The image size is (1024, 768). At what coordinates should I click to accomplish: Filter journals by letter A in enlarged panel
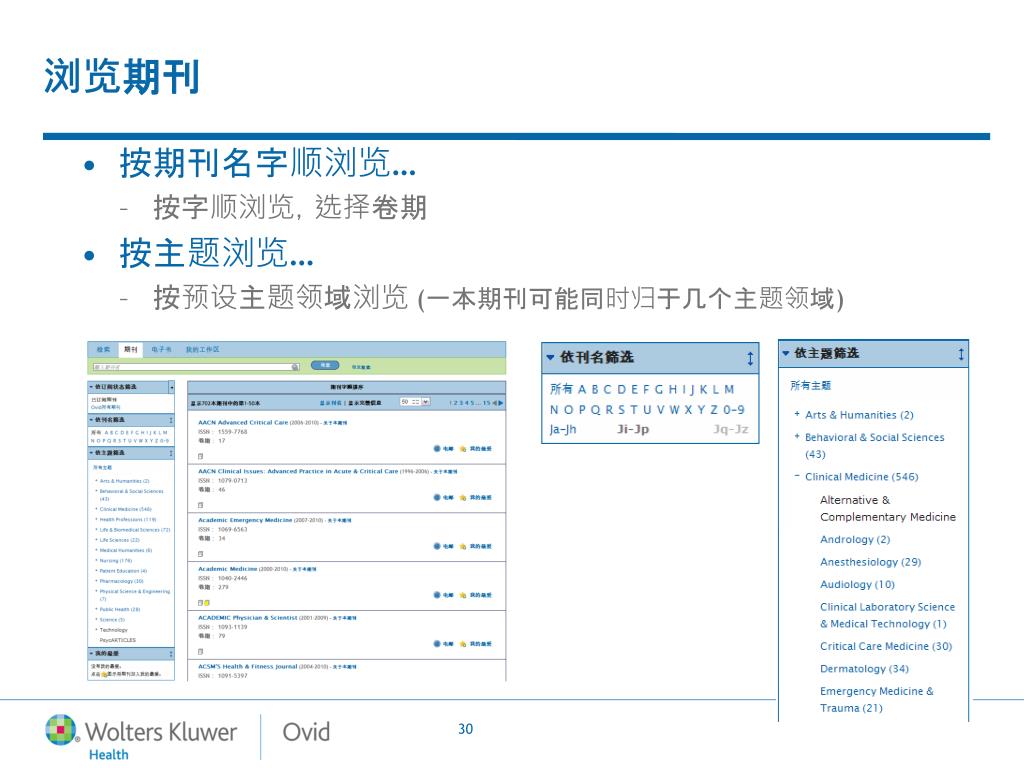pyautogui.click(x=583, y=390)
